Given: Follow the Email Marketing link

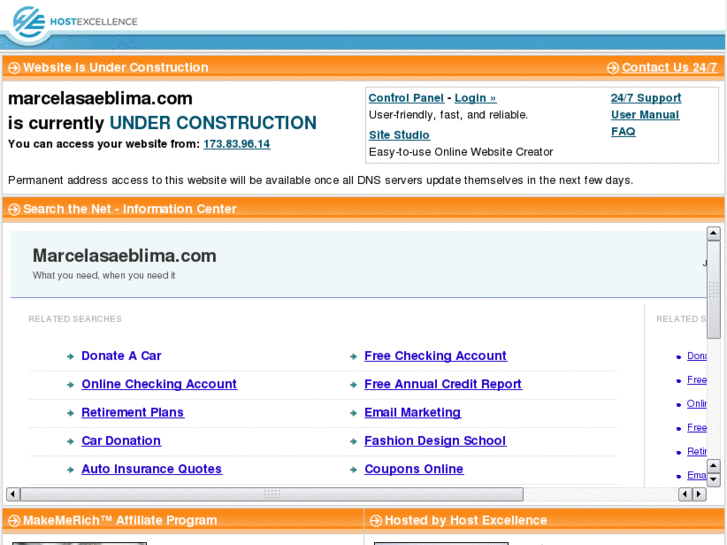Looking at the screenshot, I should [x=412, y=412].
